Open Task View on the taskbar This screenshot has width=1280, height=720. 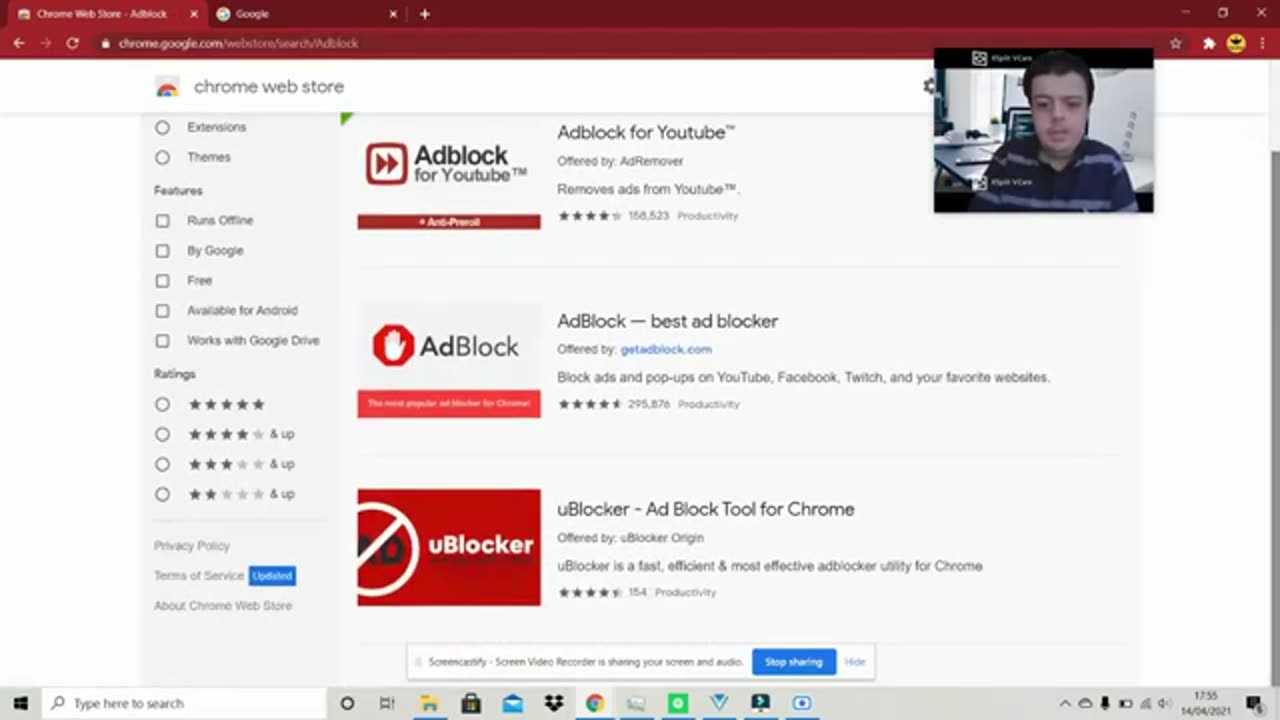click(x=387, y=703)
